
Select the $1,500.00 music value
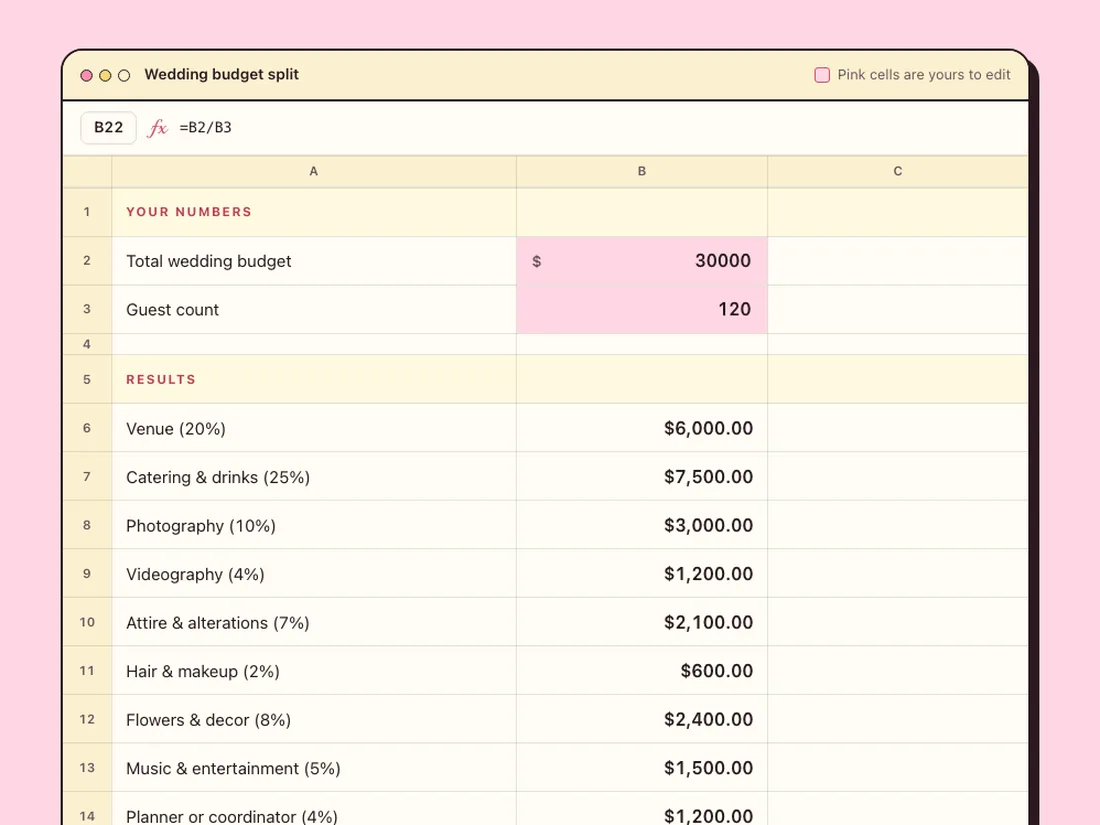pyautogui.click(x=642, y=767)
